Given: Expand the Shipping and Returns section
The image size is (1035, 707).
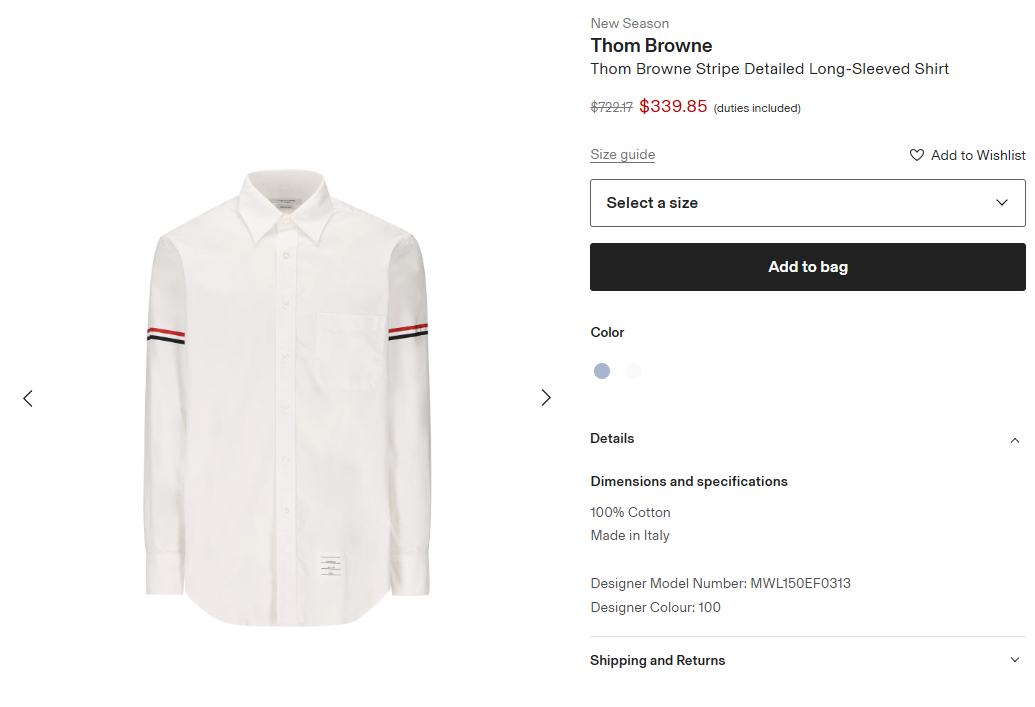Looking at the screenshot, I should click(658, 661).
